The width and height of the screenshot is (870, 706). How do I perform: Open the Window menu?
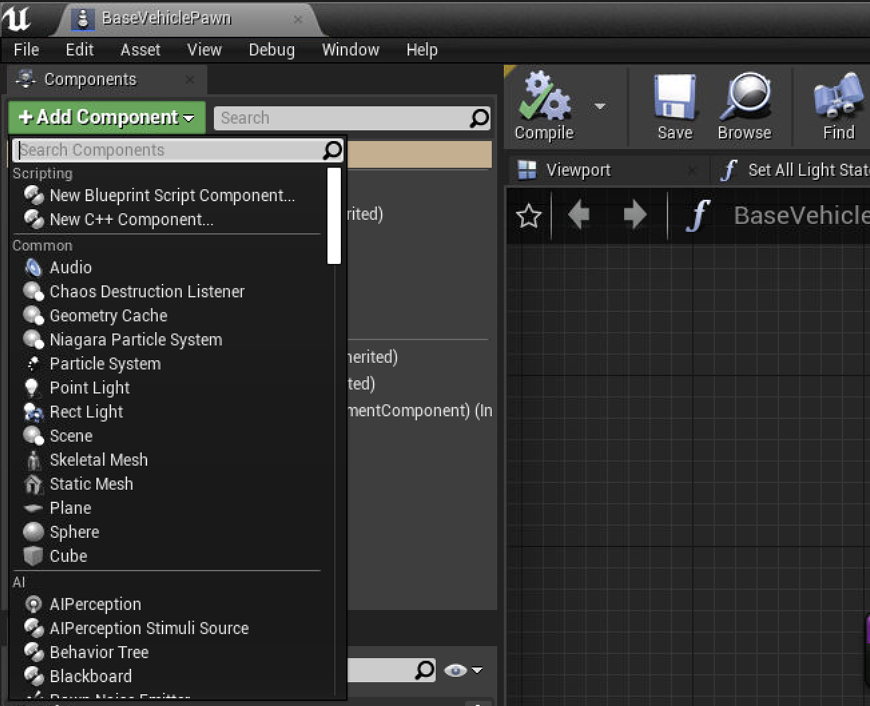coord(351,50)
